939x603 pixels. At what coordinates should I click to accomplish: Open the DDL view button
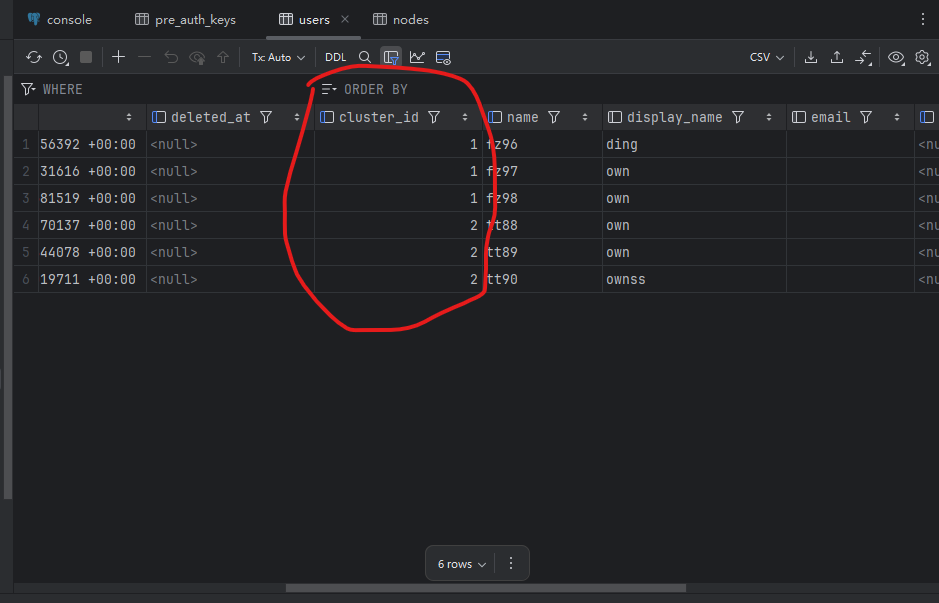point(336,58)
